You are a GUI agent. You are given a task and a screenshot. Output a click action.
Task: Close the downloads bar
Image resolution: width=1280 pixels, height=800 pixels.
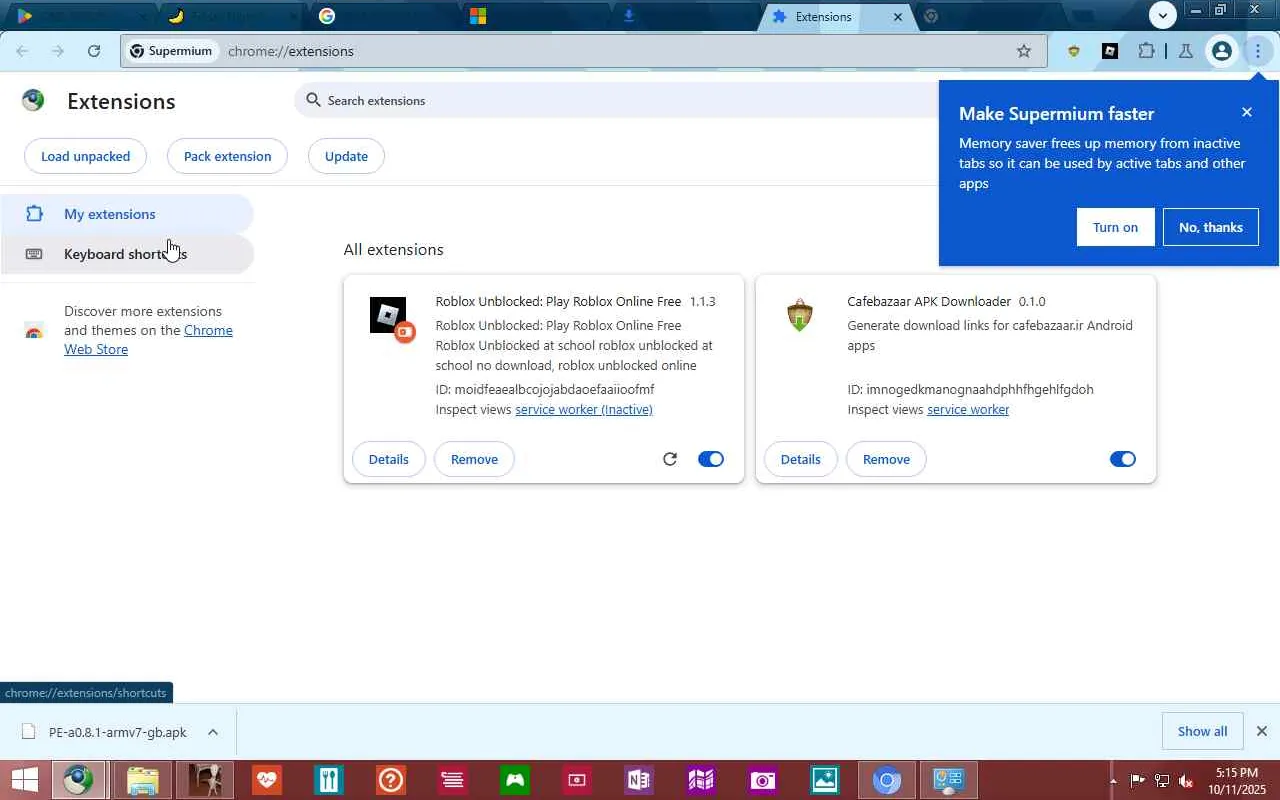coord(1261,731)
